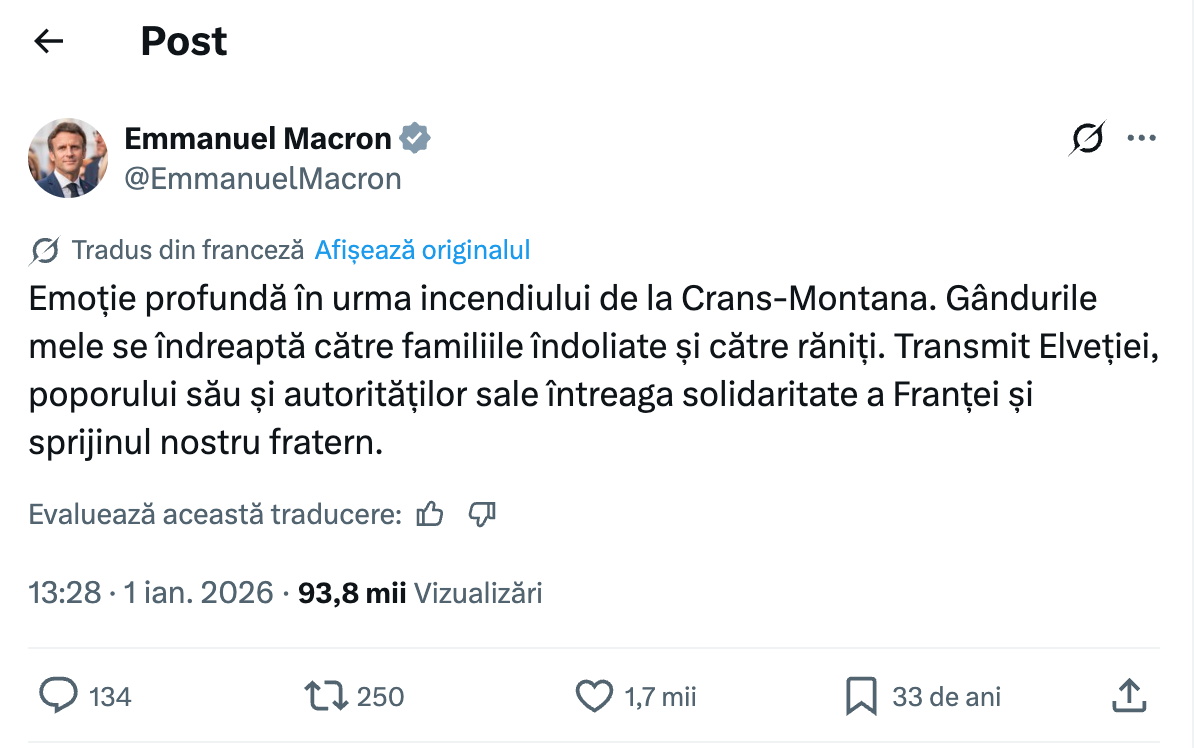Open the repost options

326,695
